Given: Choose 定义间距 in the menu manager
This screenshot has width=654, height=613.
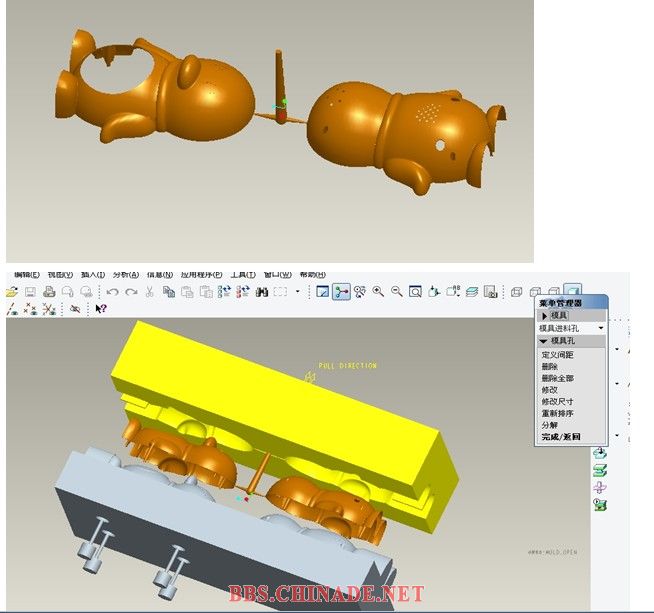Looking at the screenshot, I should click(x=557, y=355).
